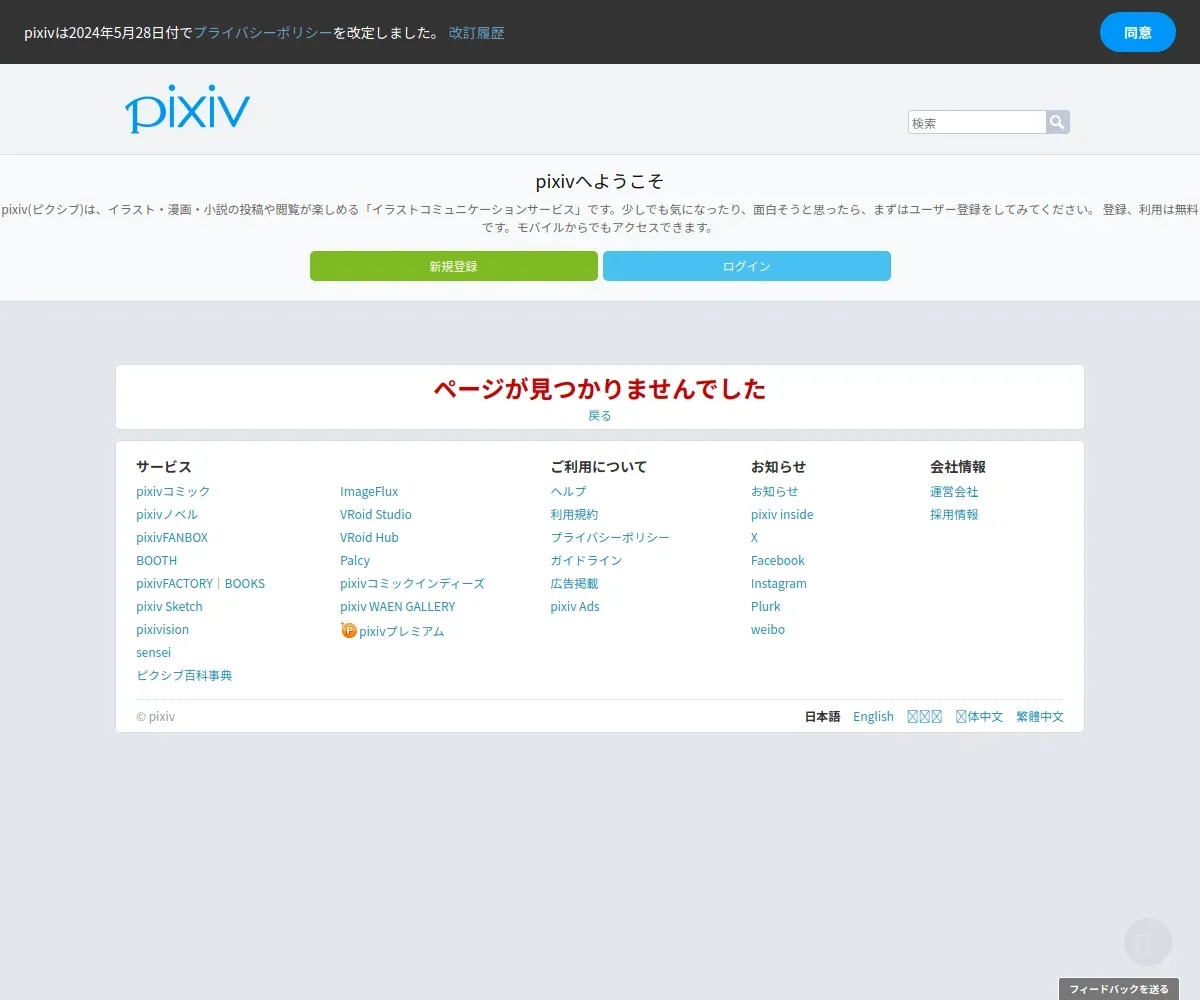This screenshot has height=1000, width=1200.
Task: Select the blue ログイン button
Action: pyautogui.click(x=747, y=266)
